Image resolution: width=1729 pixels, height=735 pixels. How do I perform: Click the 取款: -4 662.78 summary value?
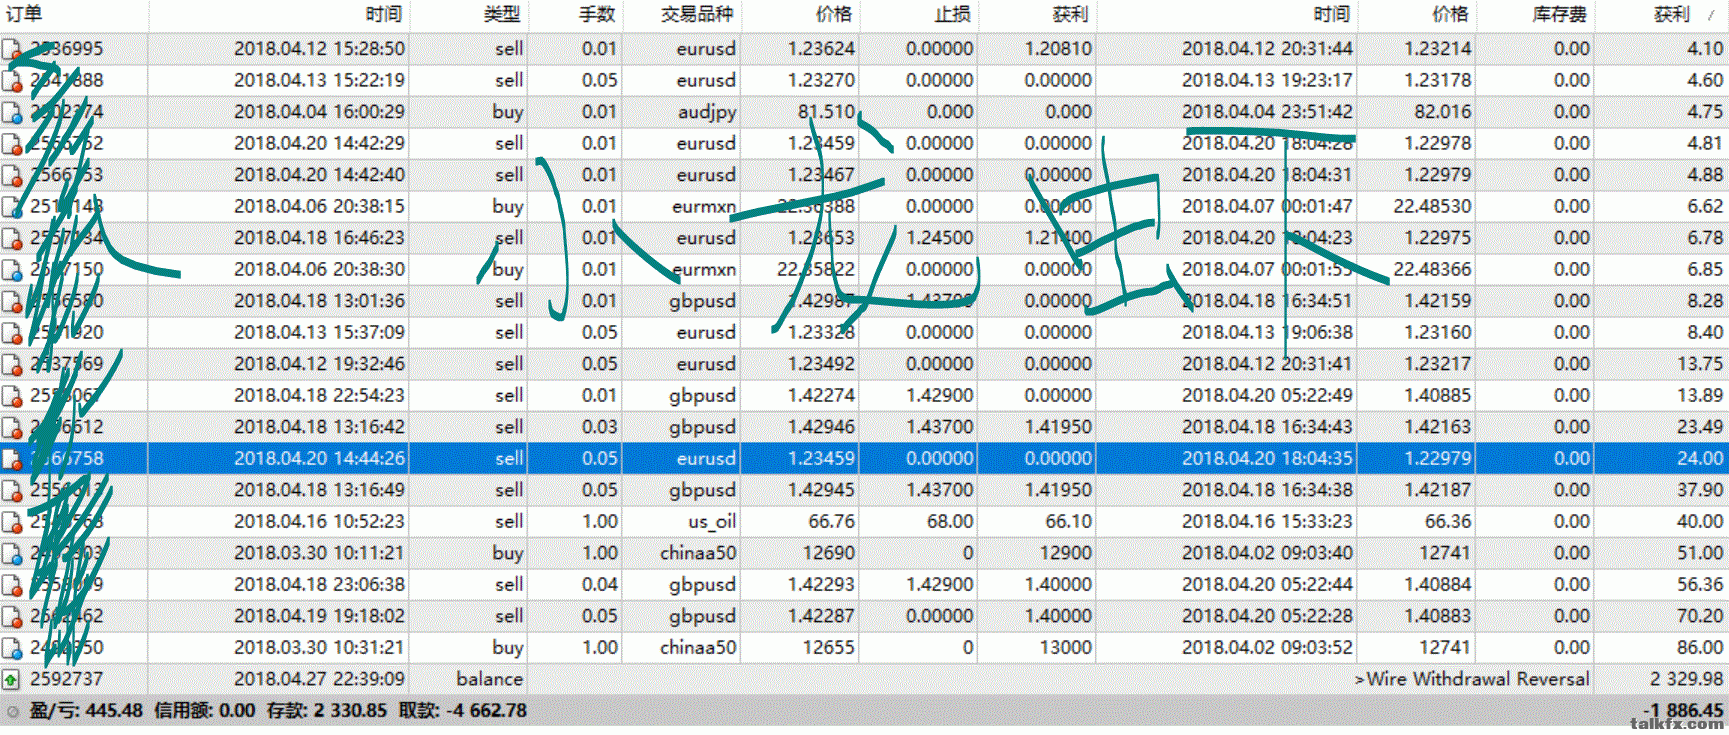[463, 711]
